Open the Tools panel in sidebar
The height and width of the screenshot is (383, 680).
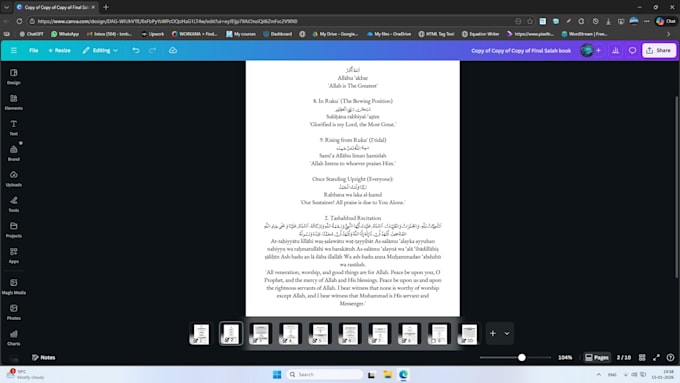[x=13, y=204]
